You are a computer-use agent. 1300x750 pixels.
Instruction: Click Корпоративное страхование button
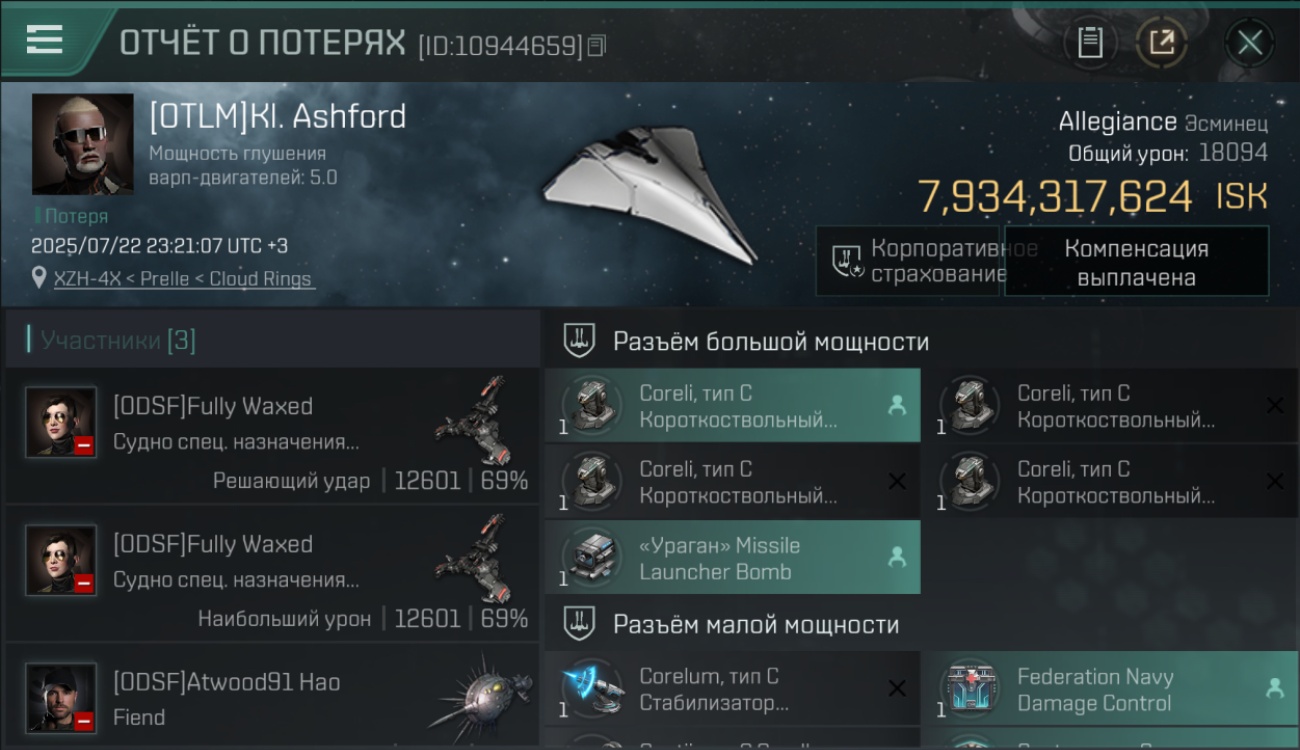click(909, 261)
